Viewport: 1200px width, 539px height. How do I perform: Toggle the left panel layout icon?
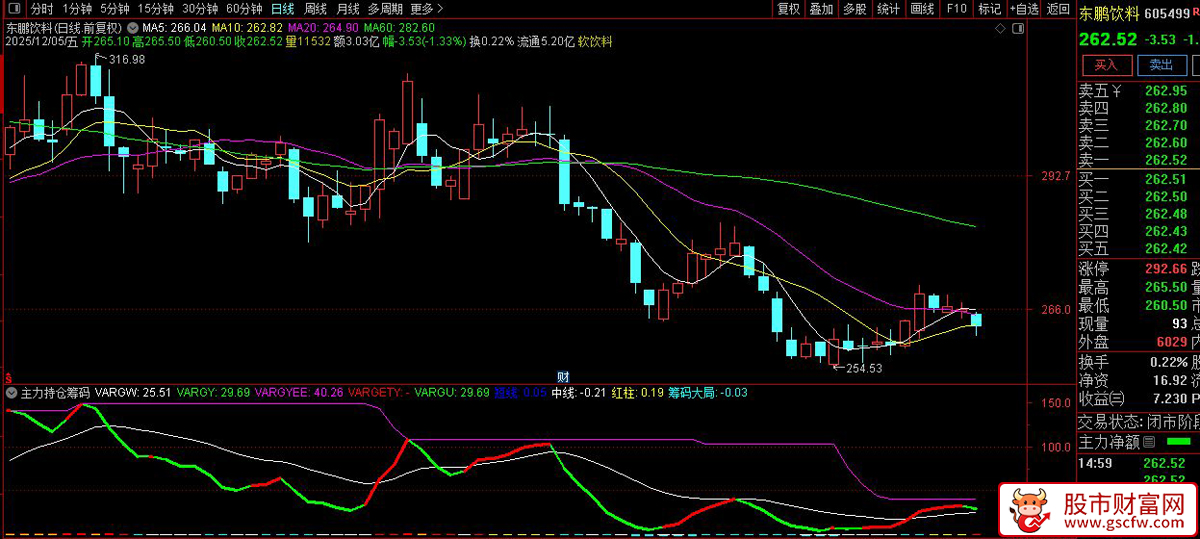[12, 9]
